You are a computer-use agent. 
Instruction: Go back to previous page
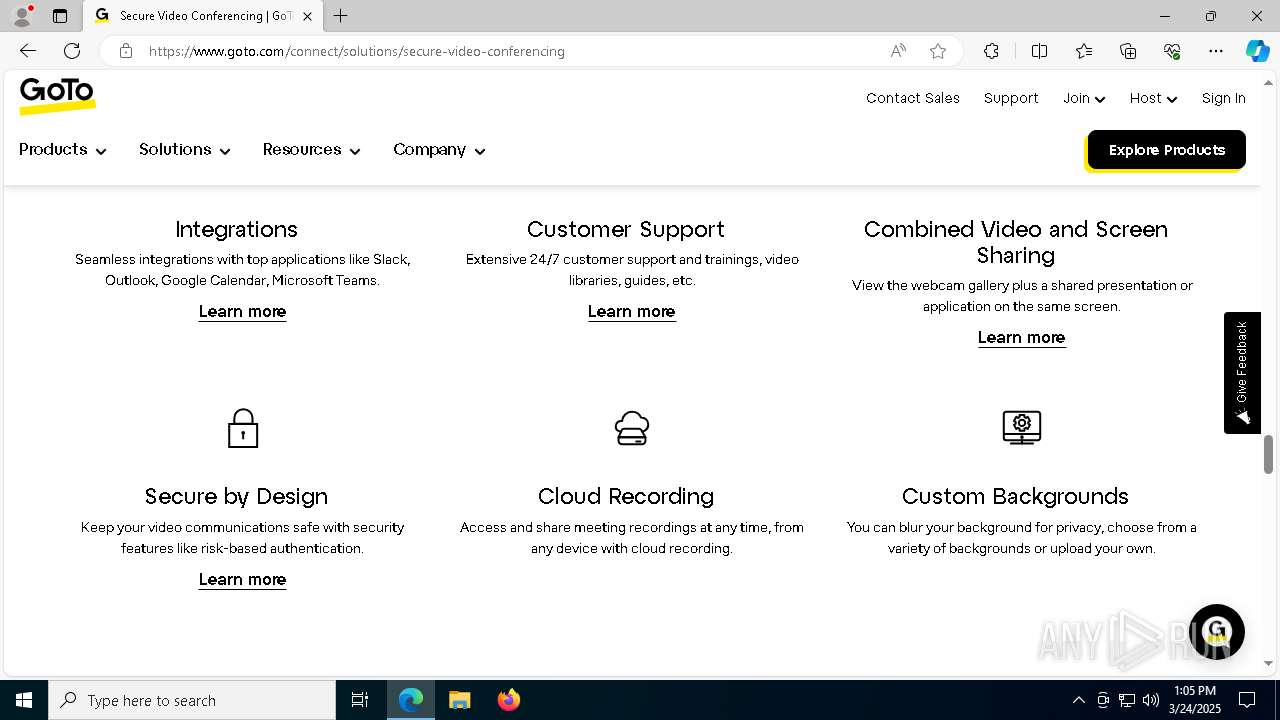tap(28, 51)
